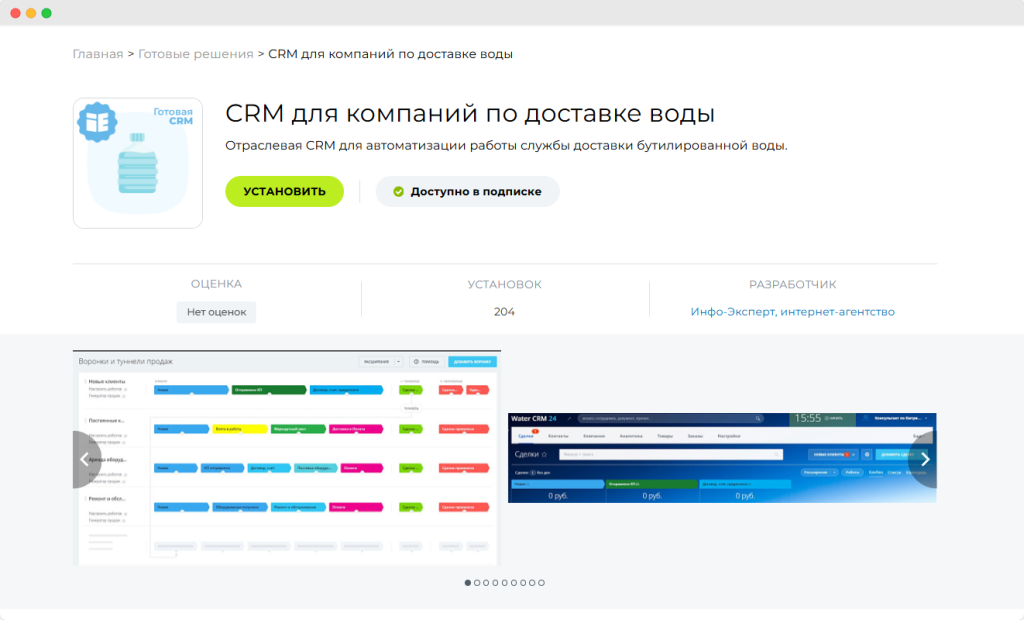Click the red window close button
The image size is (1024, 620).
pos(15,13)
